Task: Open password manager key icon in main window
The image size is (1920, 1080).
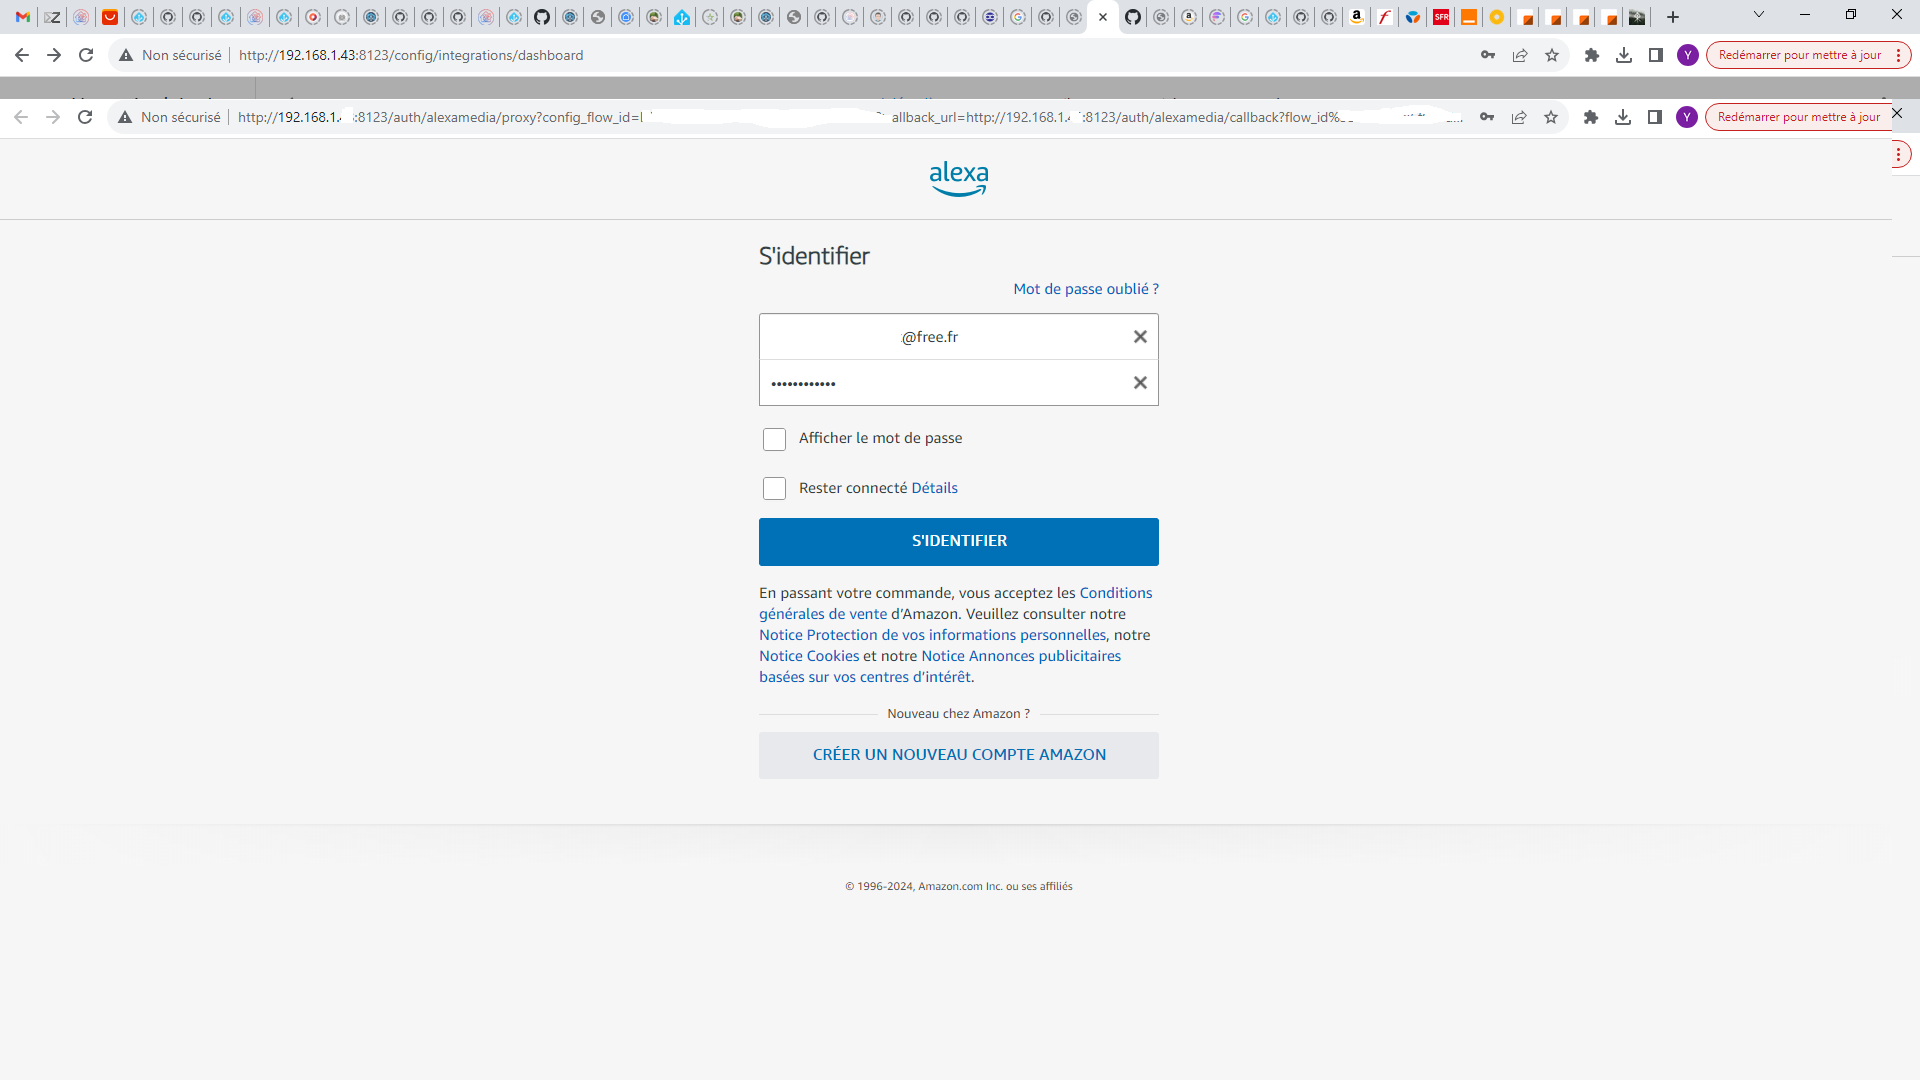Action: [1488, 55]
